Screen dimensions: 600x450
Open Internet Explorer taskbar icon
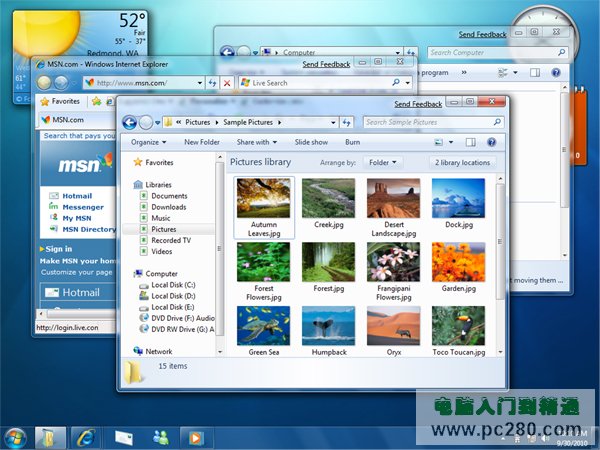pyautogui.click(x=86, y=438)
